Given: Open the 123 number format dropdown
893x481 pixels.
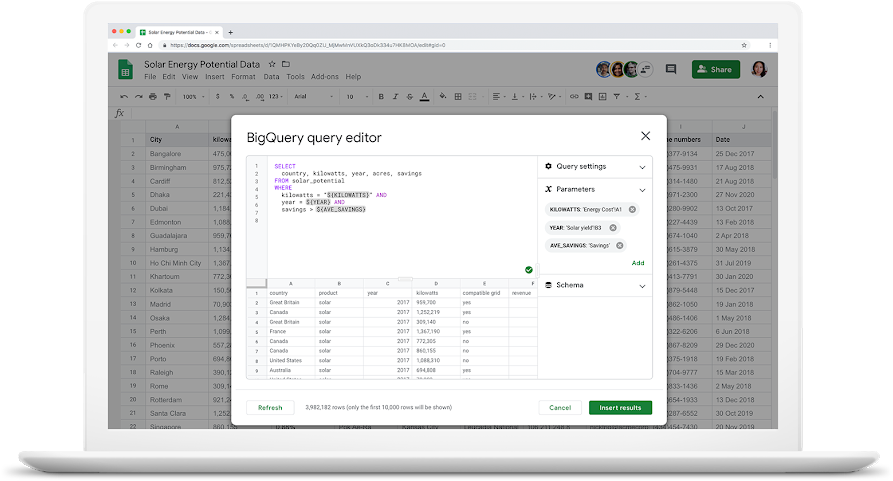Looking at the screenshot, I should point(276,97).
